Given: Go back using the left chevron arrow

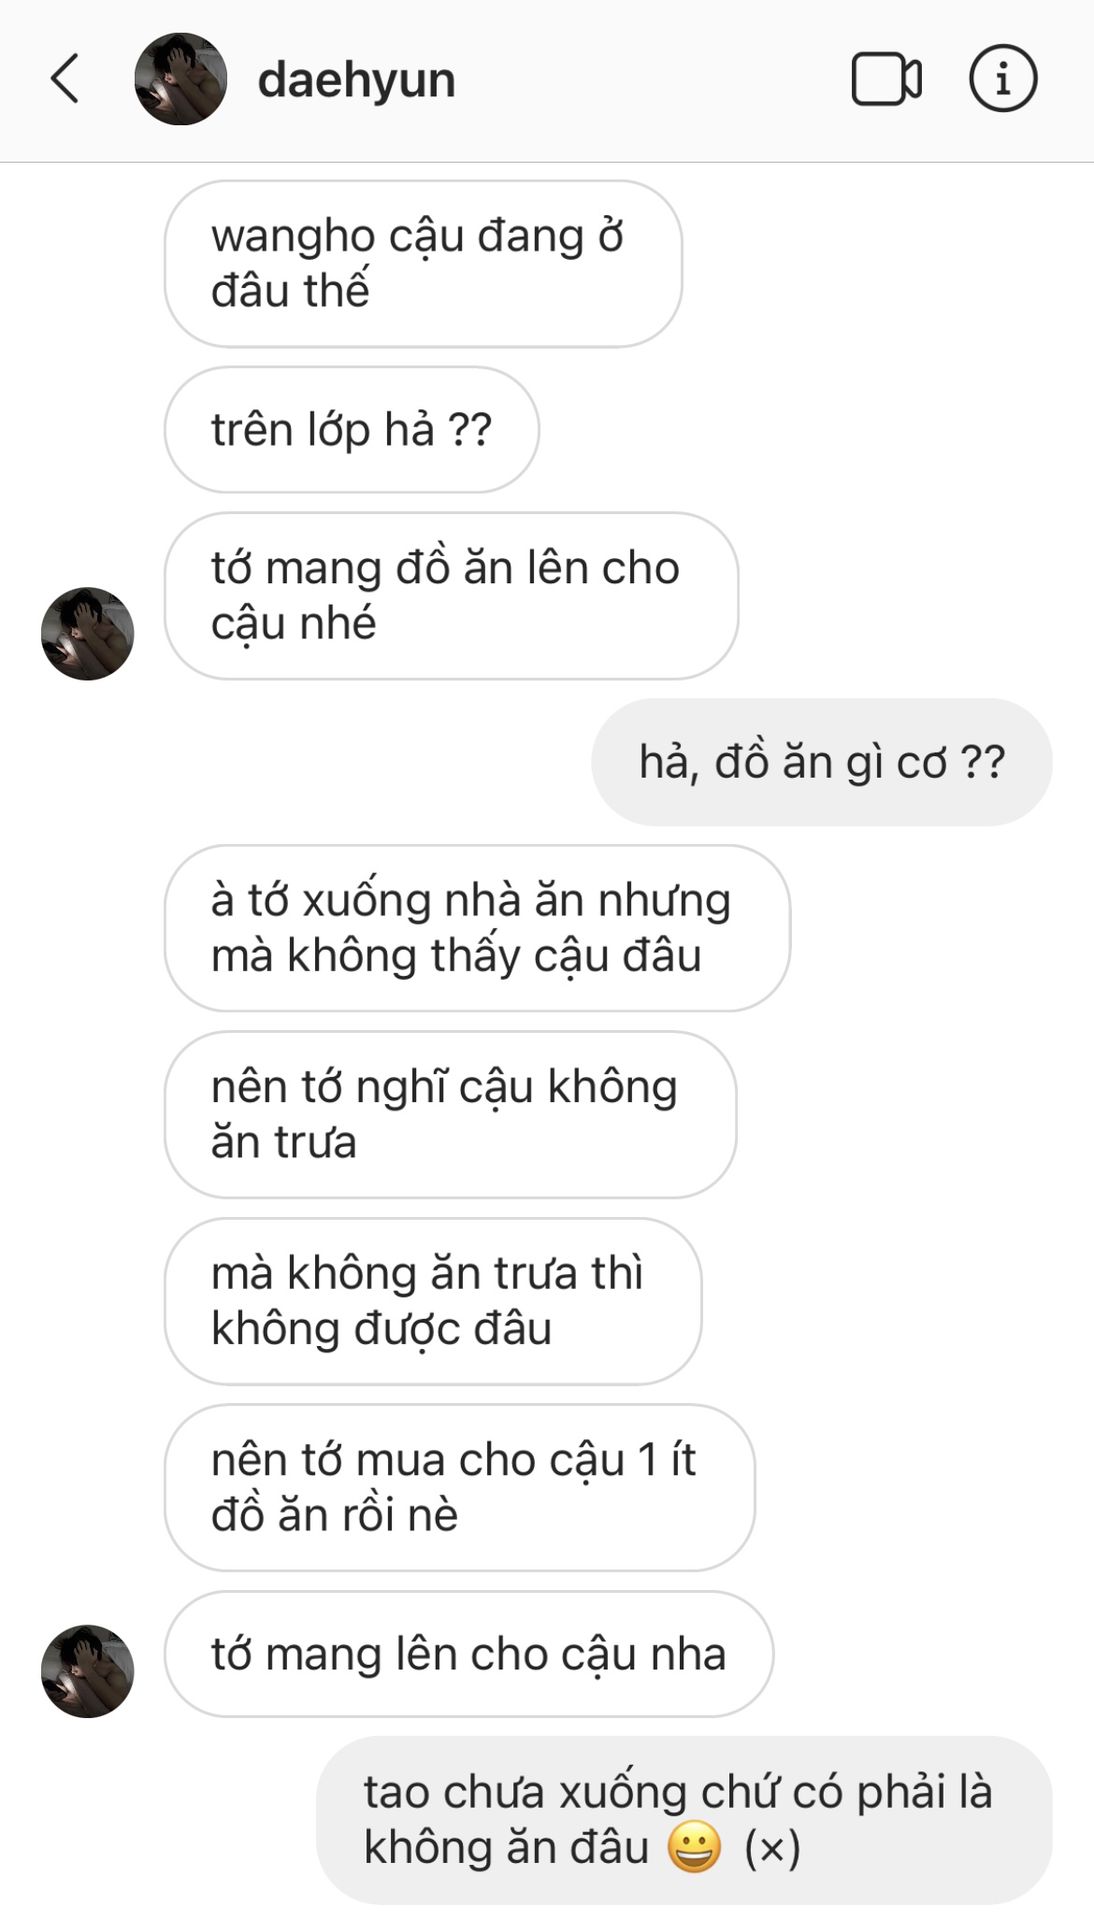Looking at the screenshot, I should click(65, 79).
